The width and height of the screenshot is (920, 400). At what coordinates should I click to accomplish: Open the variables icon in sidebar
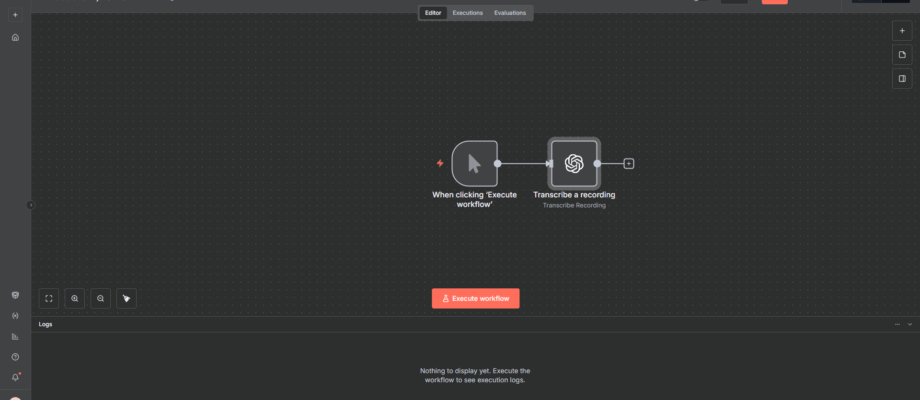click(x=15, y=316)
